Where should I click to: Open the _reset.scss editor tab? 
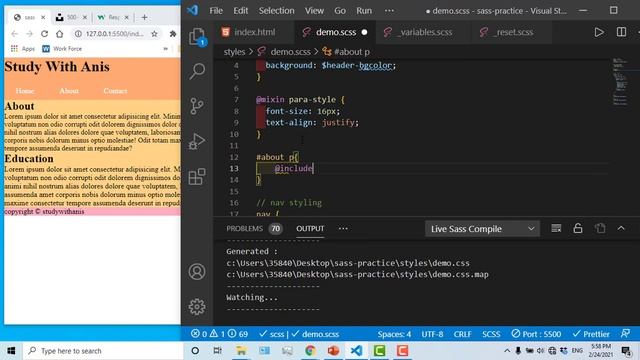[x=513, y=32]
